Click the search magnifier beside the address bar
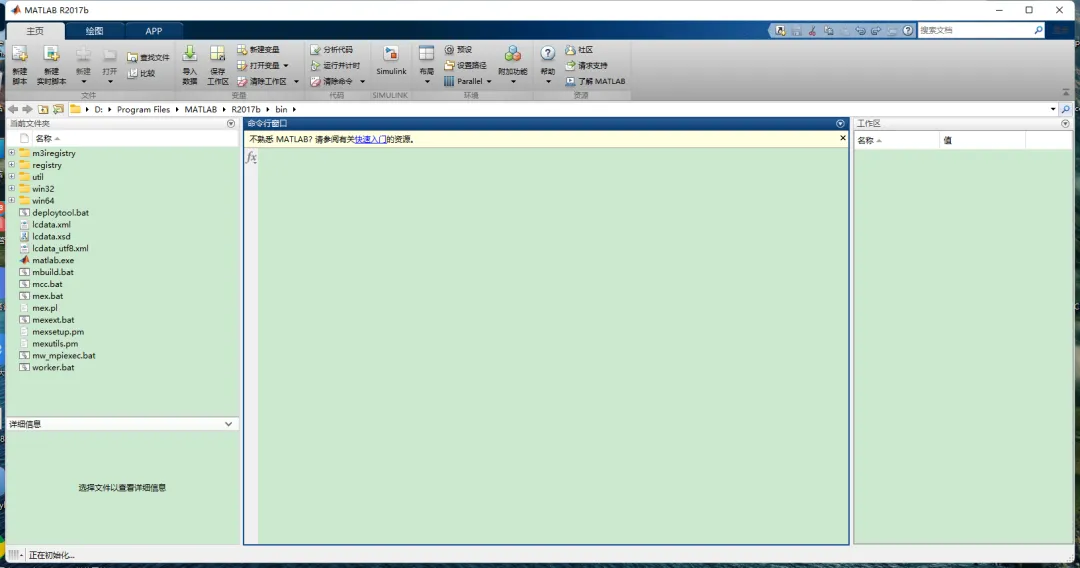Viewport: 1080px width, 568px height. click(1066, 109)
